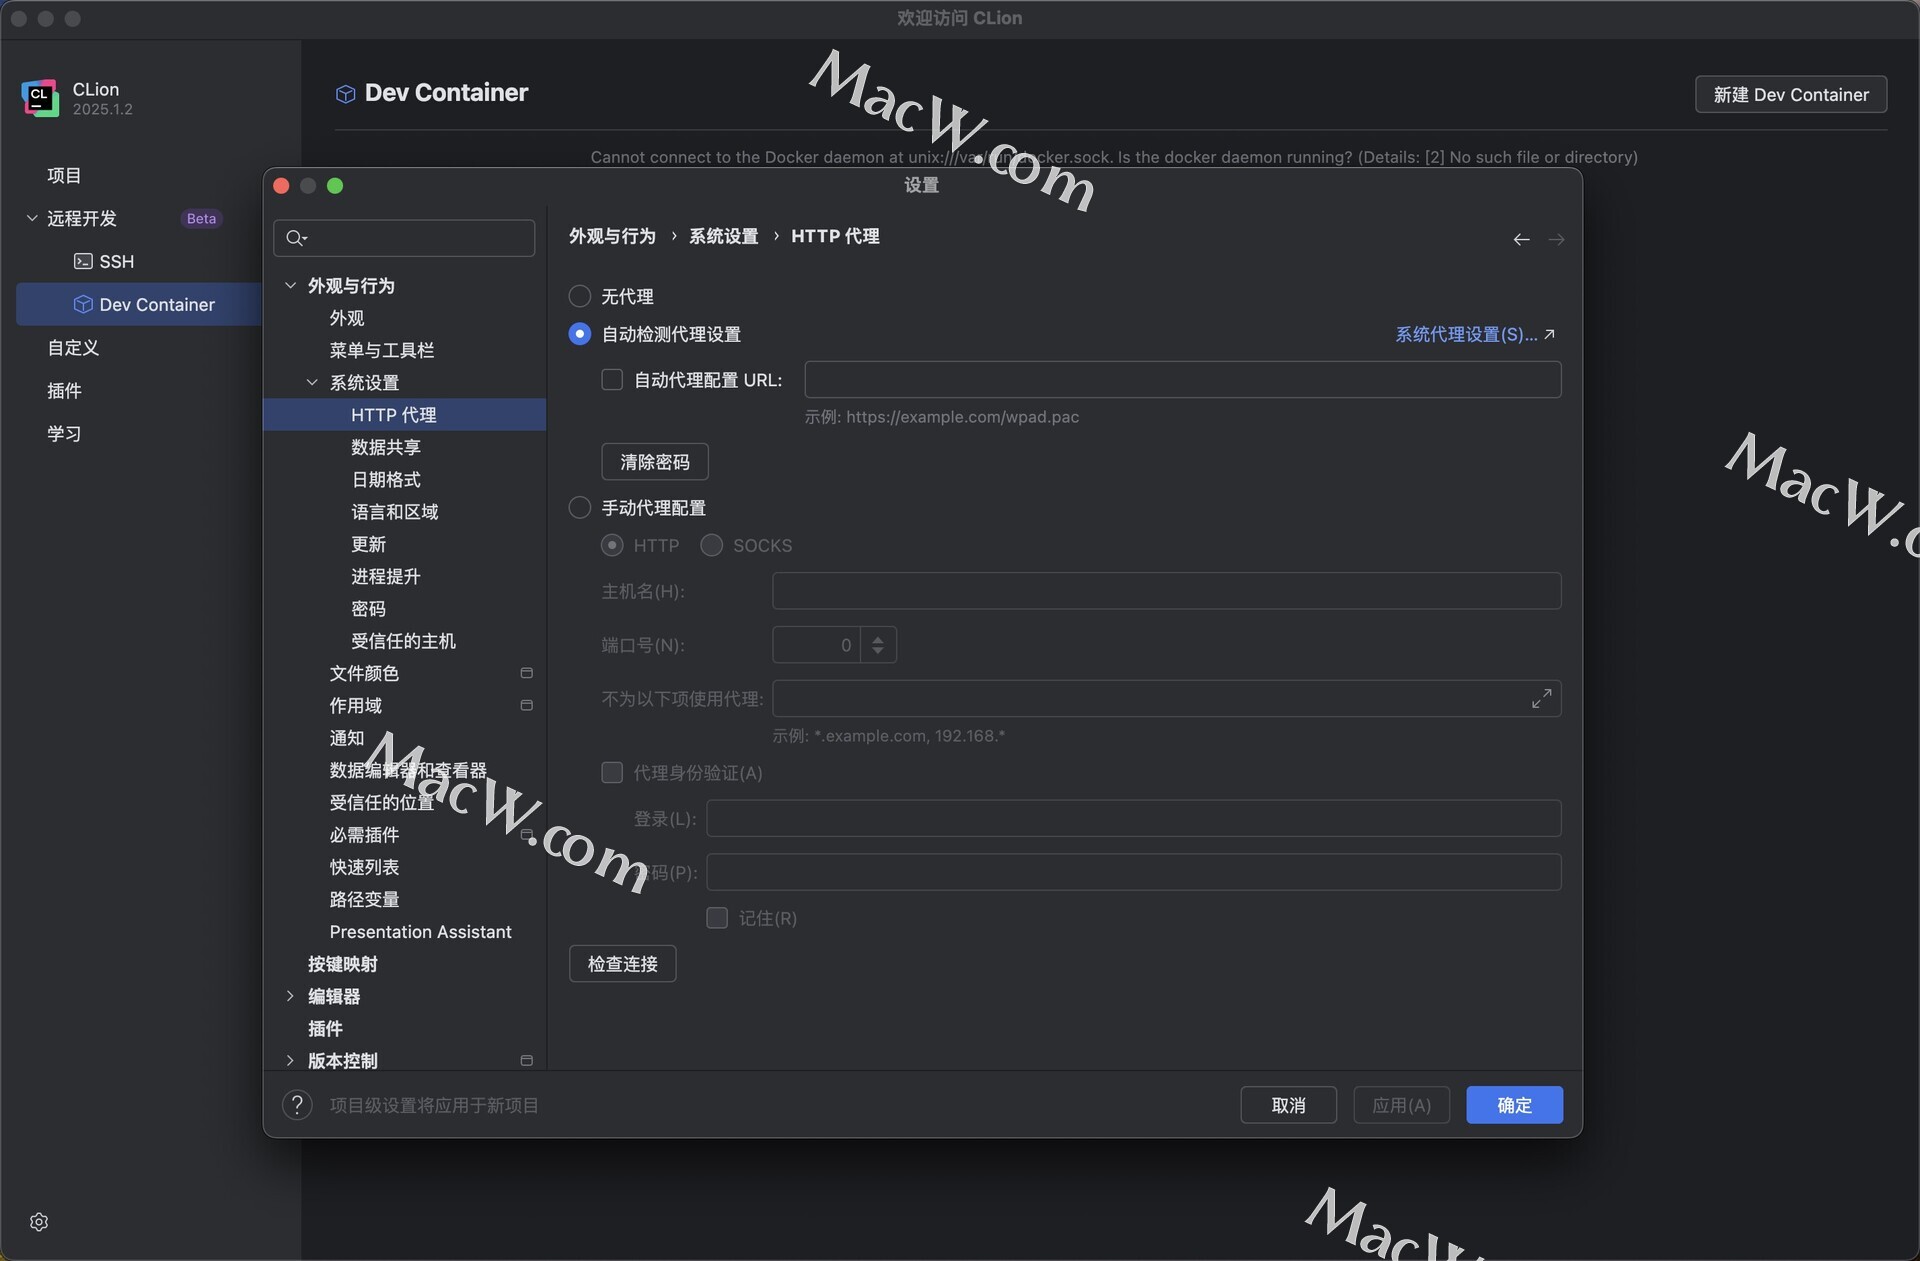Viewport: 1920px width, 1261px height.
Task: Collapse the 系统设置 tree node
Action: [x=312, y=382]
